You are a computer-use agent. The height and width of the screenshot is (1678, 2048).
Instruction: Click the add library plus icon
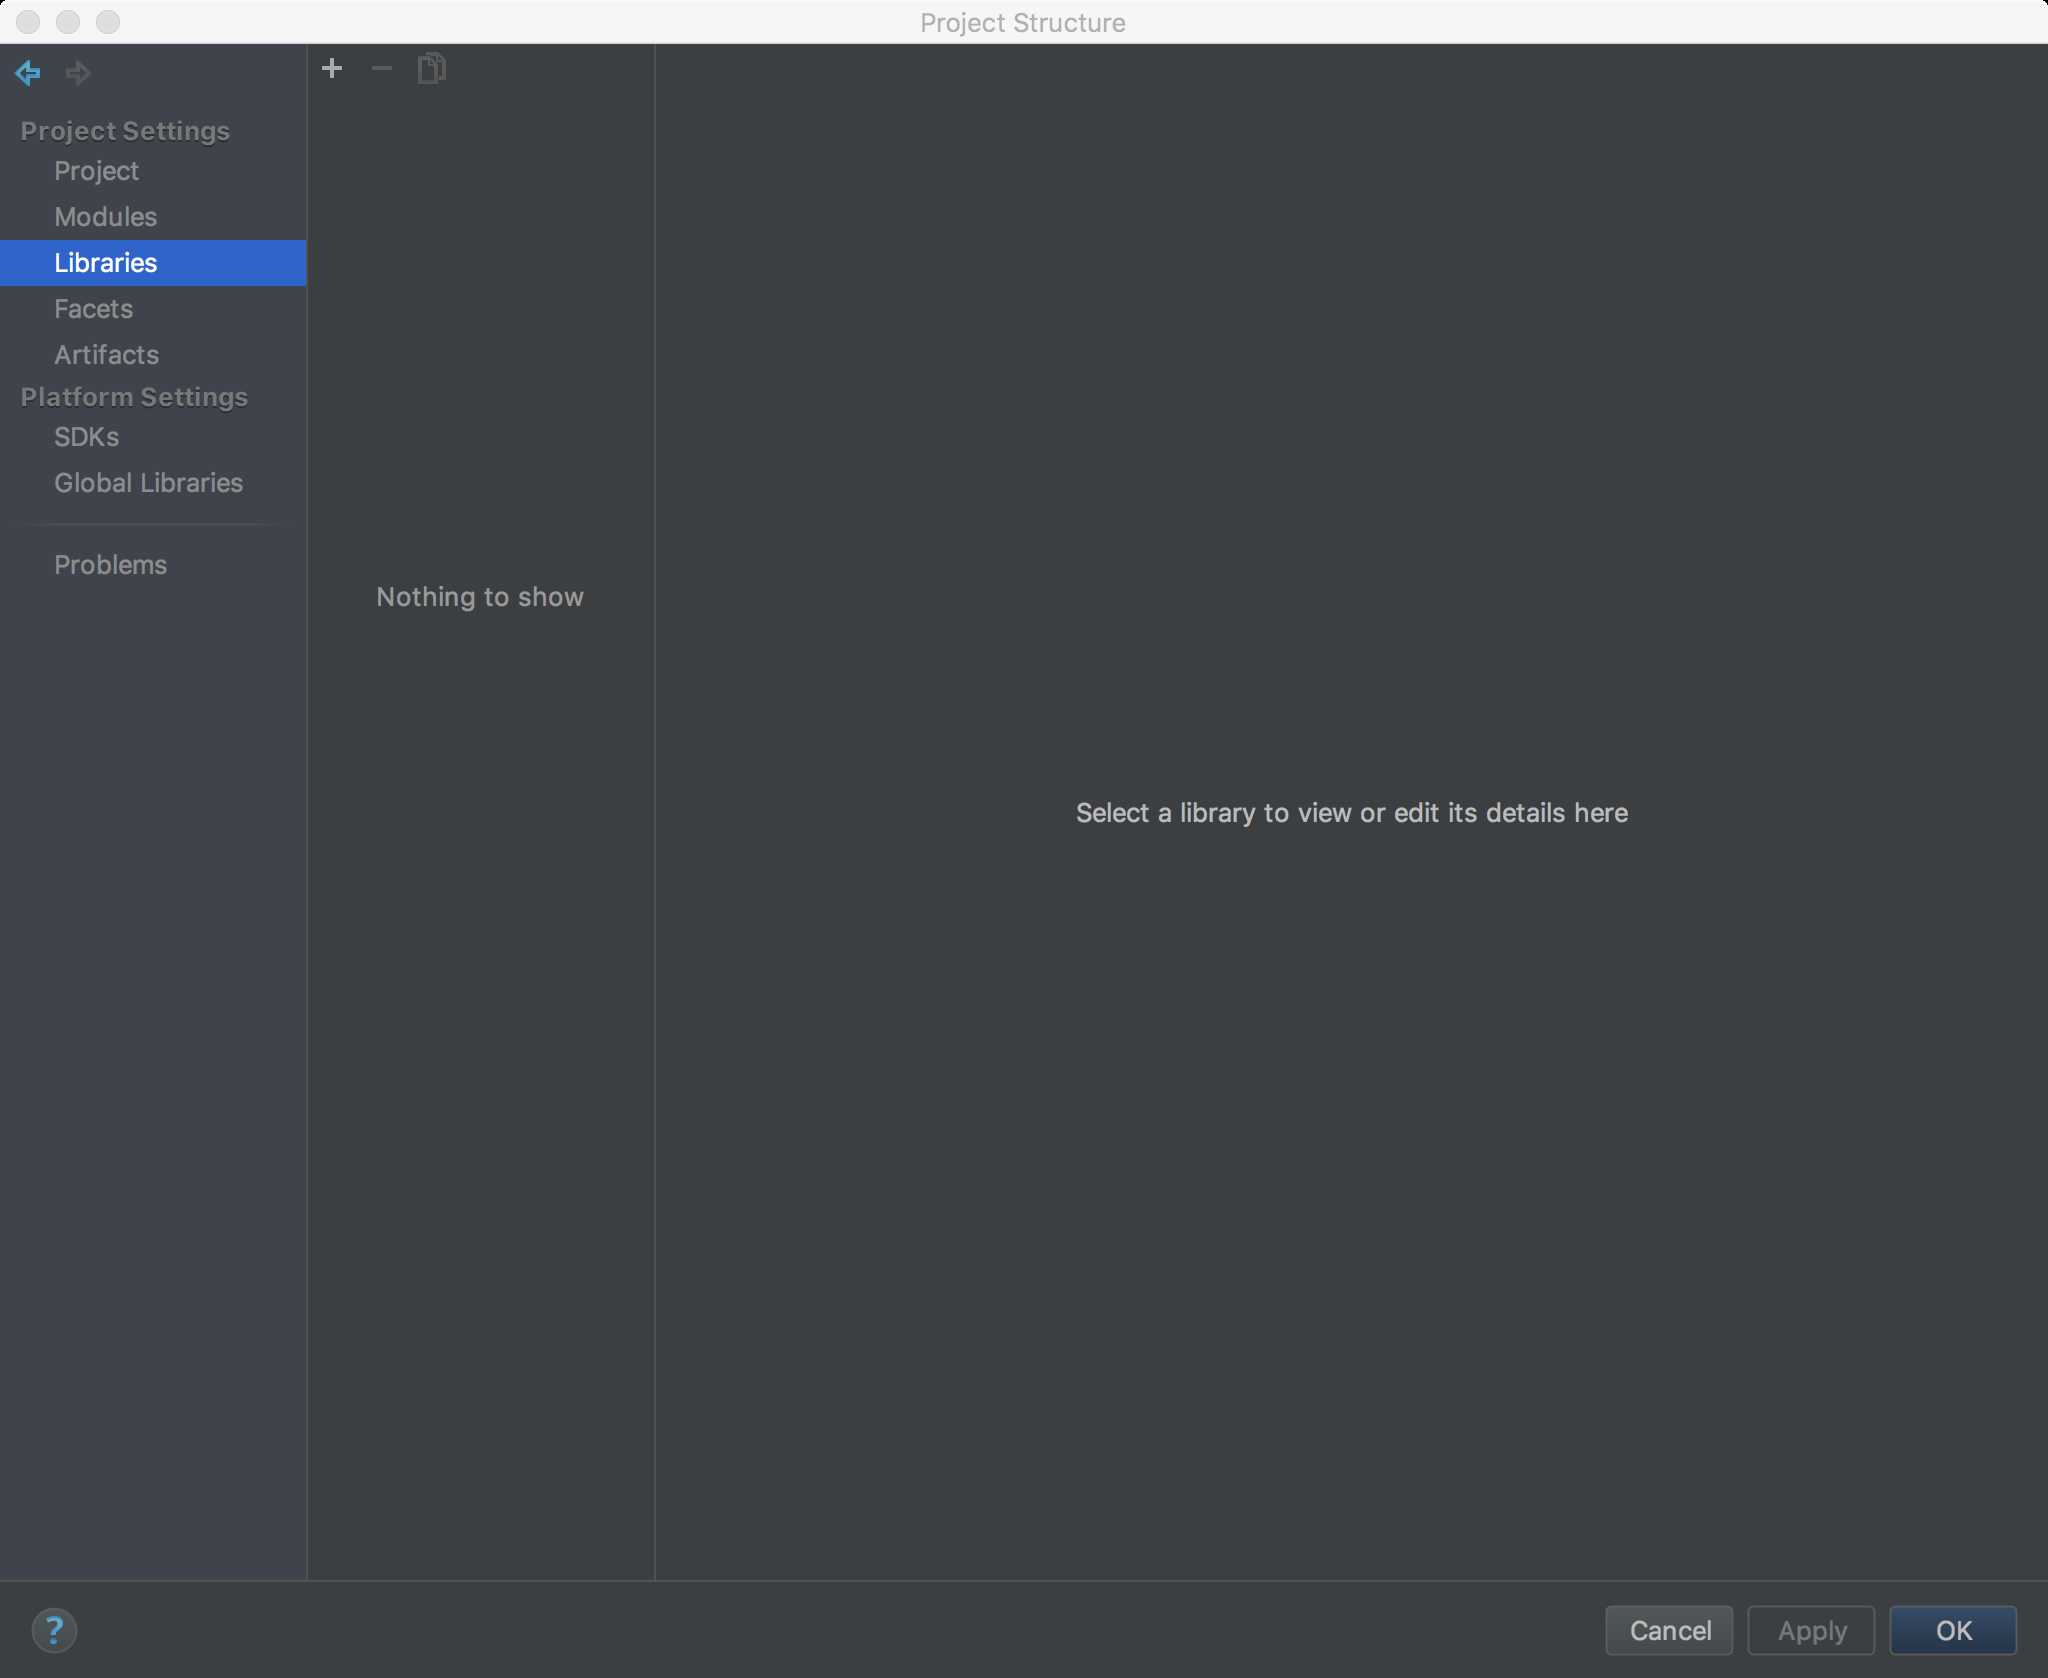[333, 68]
